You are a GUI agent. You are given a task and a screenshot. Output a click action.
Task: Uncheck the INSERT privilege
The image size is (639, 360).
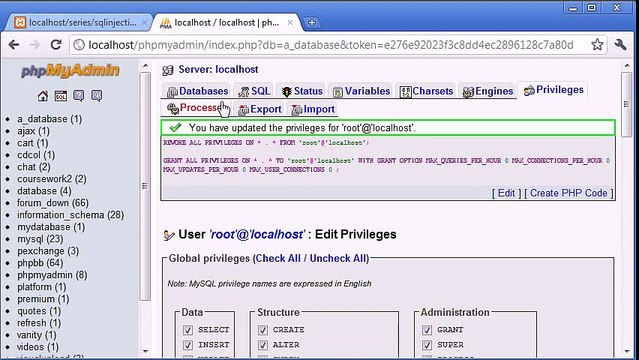[x=187, y=345]
